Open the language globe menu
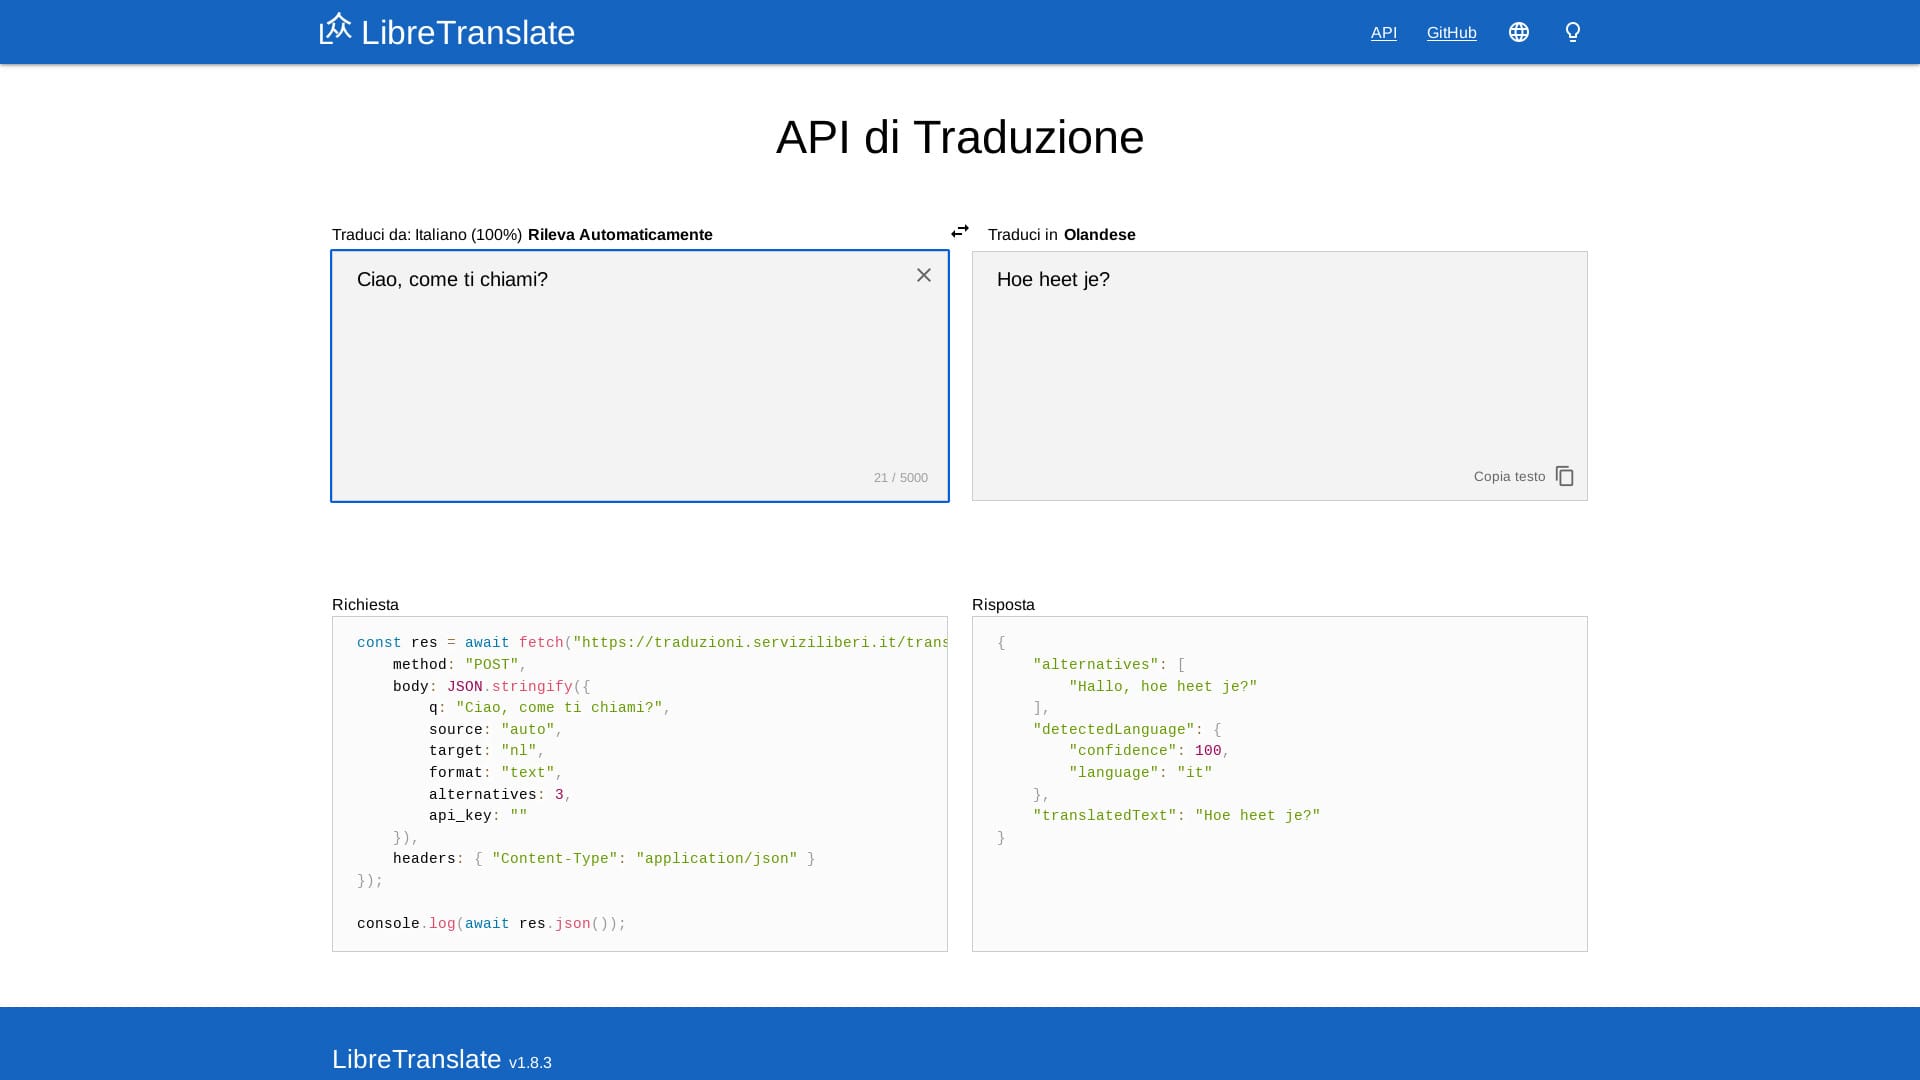Image resolution: width=1920 pixels, height=1080 pixels. coord(1518,33)
